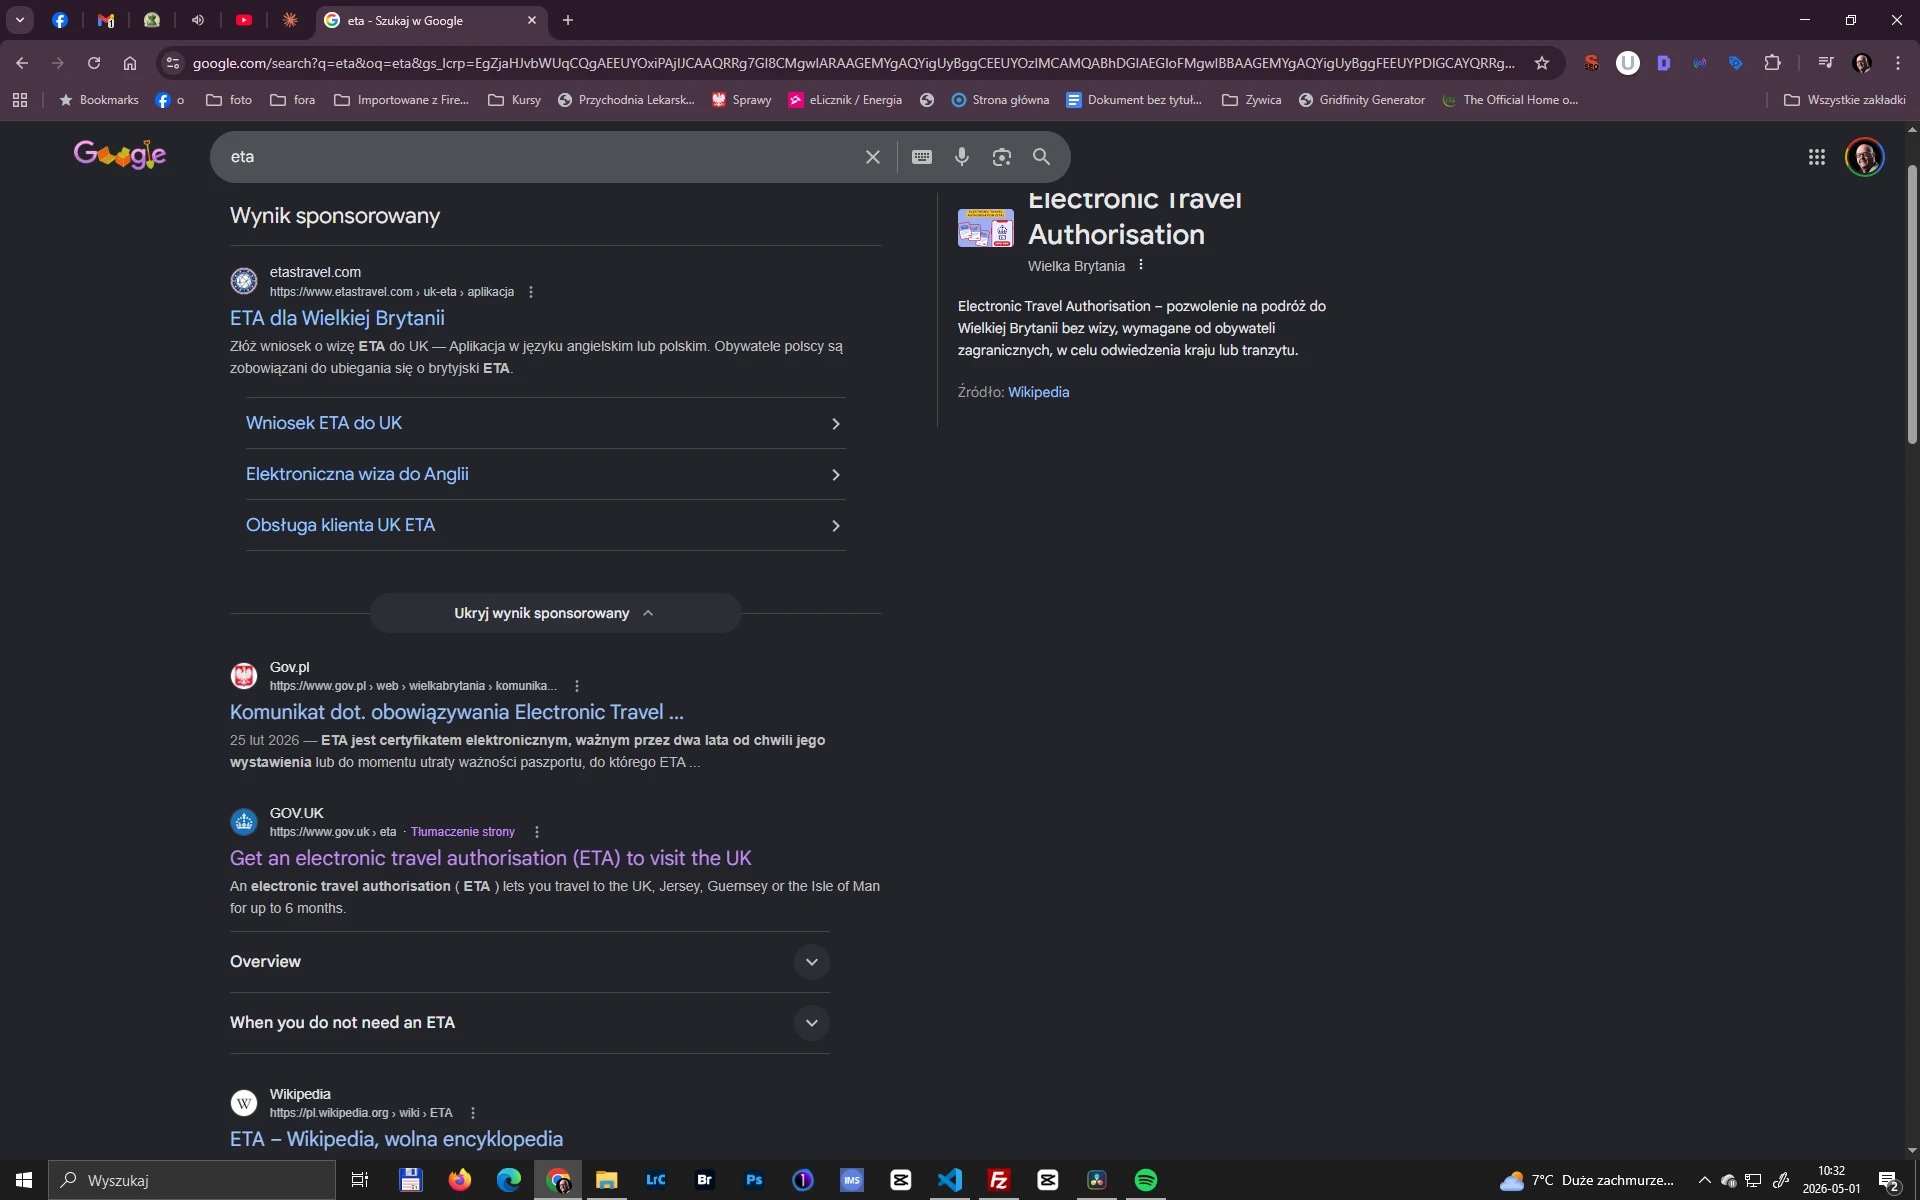Open the Google apps grid

point(1817,157)
